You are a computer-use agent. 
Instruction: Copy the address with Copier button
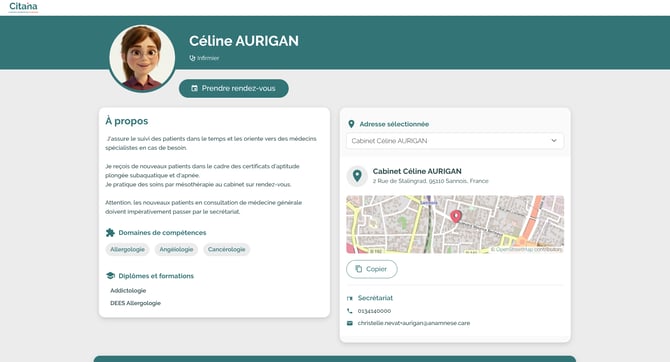[372, 269]
